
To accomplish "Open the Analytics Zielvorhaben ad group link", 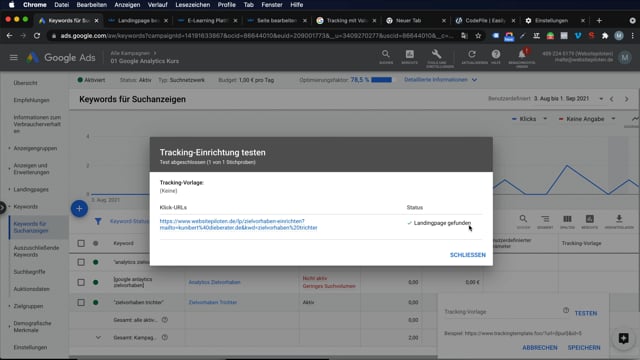I will pos(214,282).
